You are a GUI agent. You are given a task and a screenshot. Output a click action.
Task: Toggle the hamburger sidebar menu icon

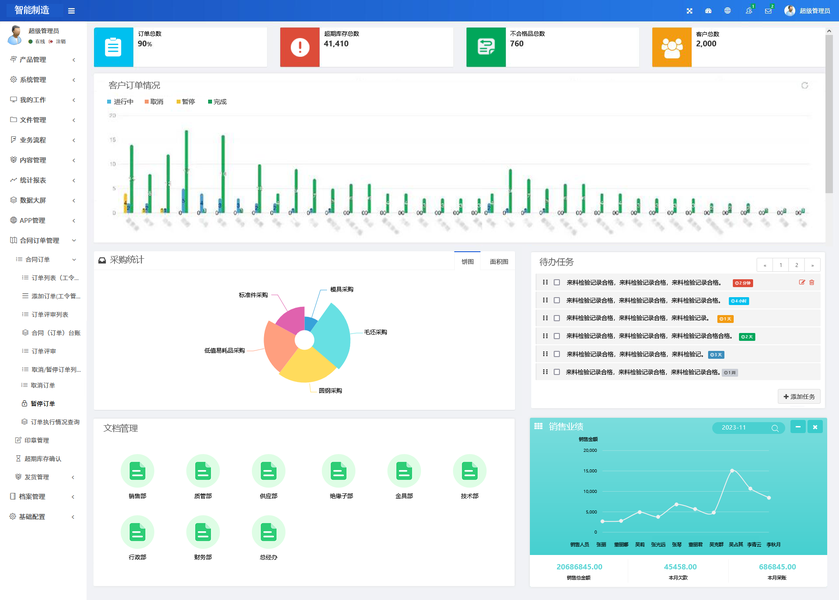point(71,11)
